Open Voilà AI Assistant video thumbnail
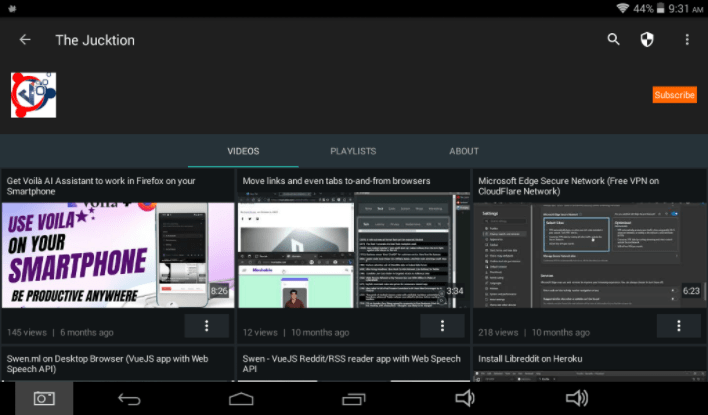 [x=118, y=255]
